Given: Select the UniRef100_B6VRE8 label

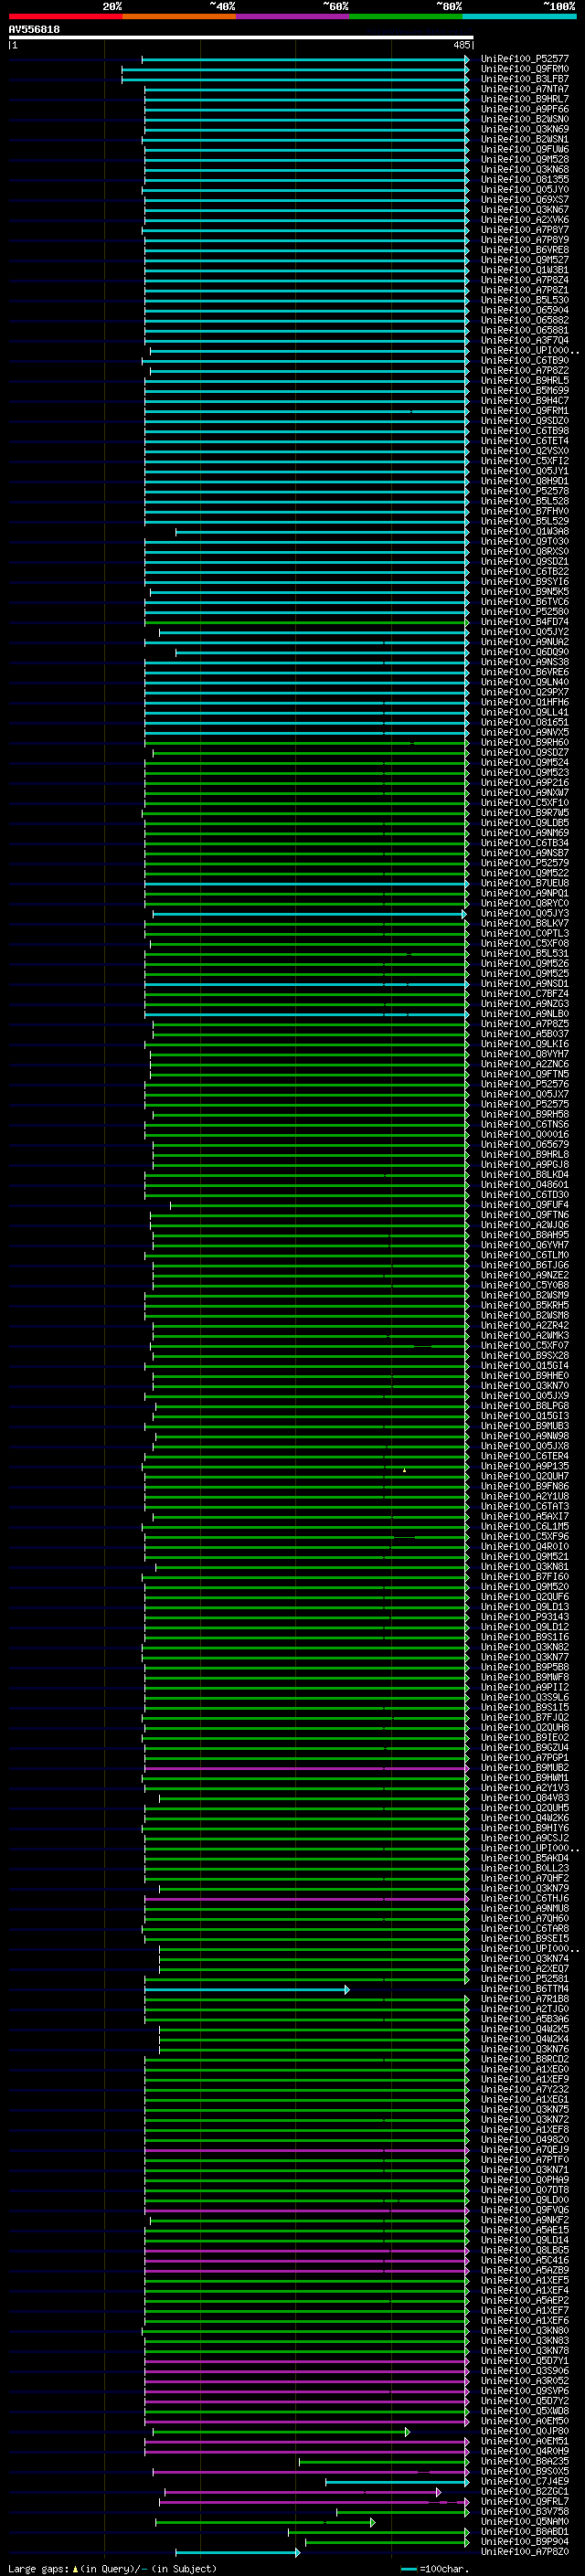Looking at the screenshot, I should tap(524, 250).
